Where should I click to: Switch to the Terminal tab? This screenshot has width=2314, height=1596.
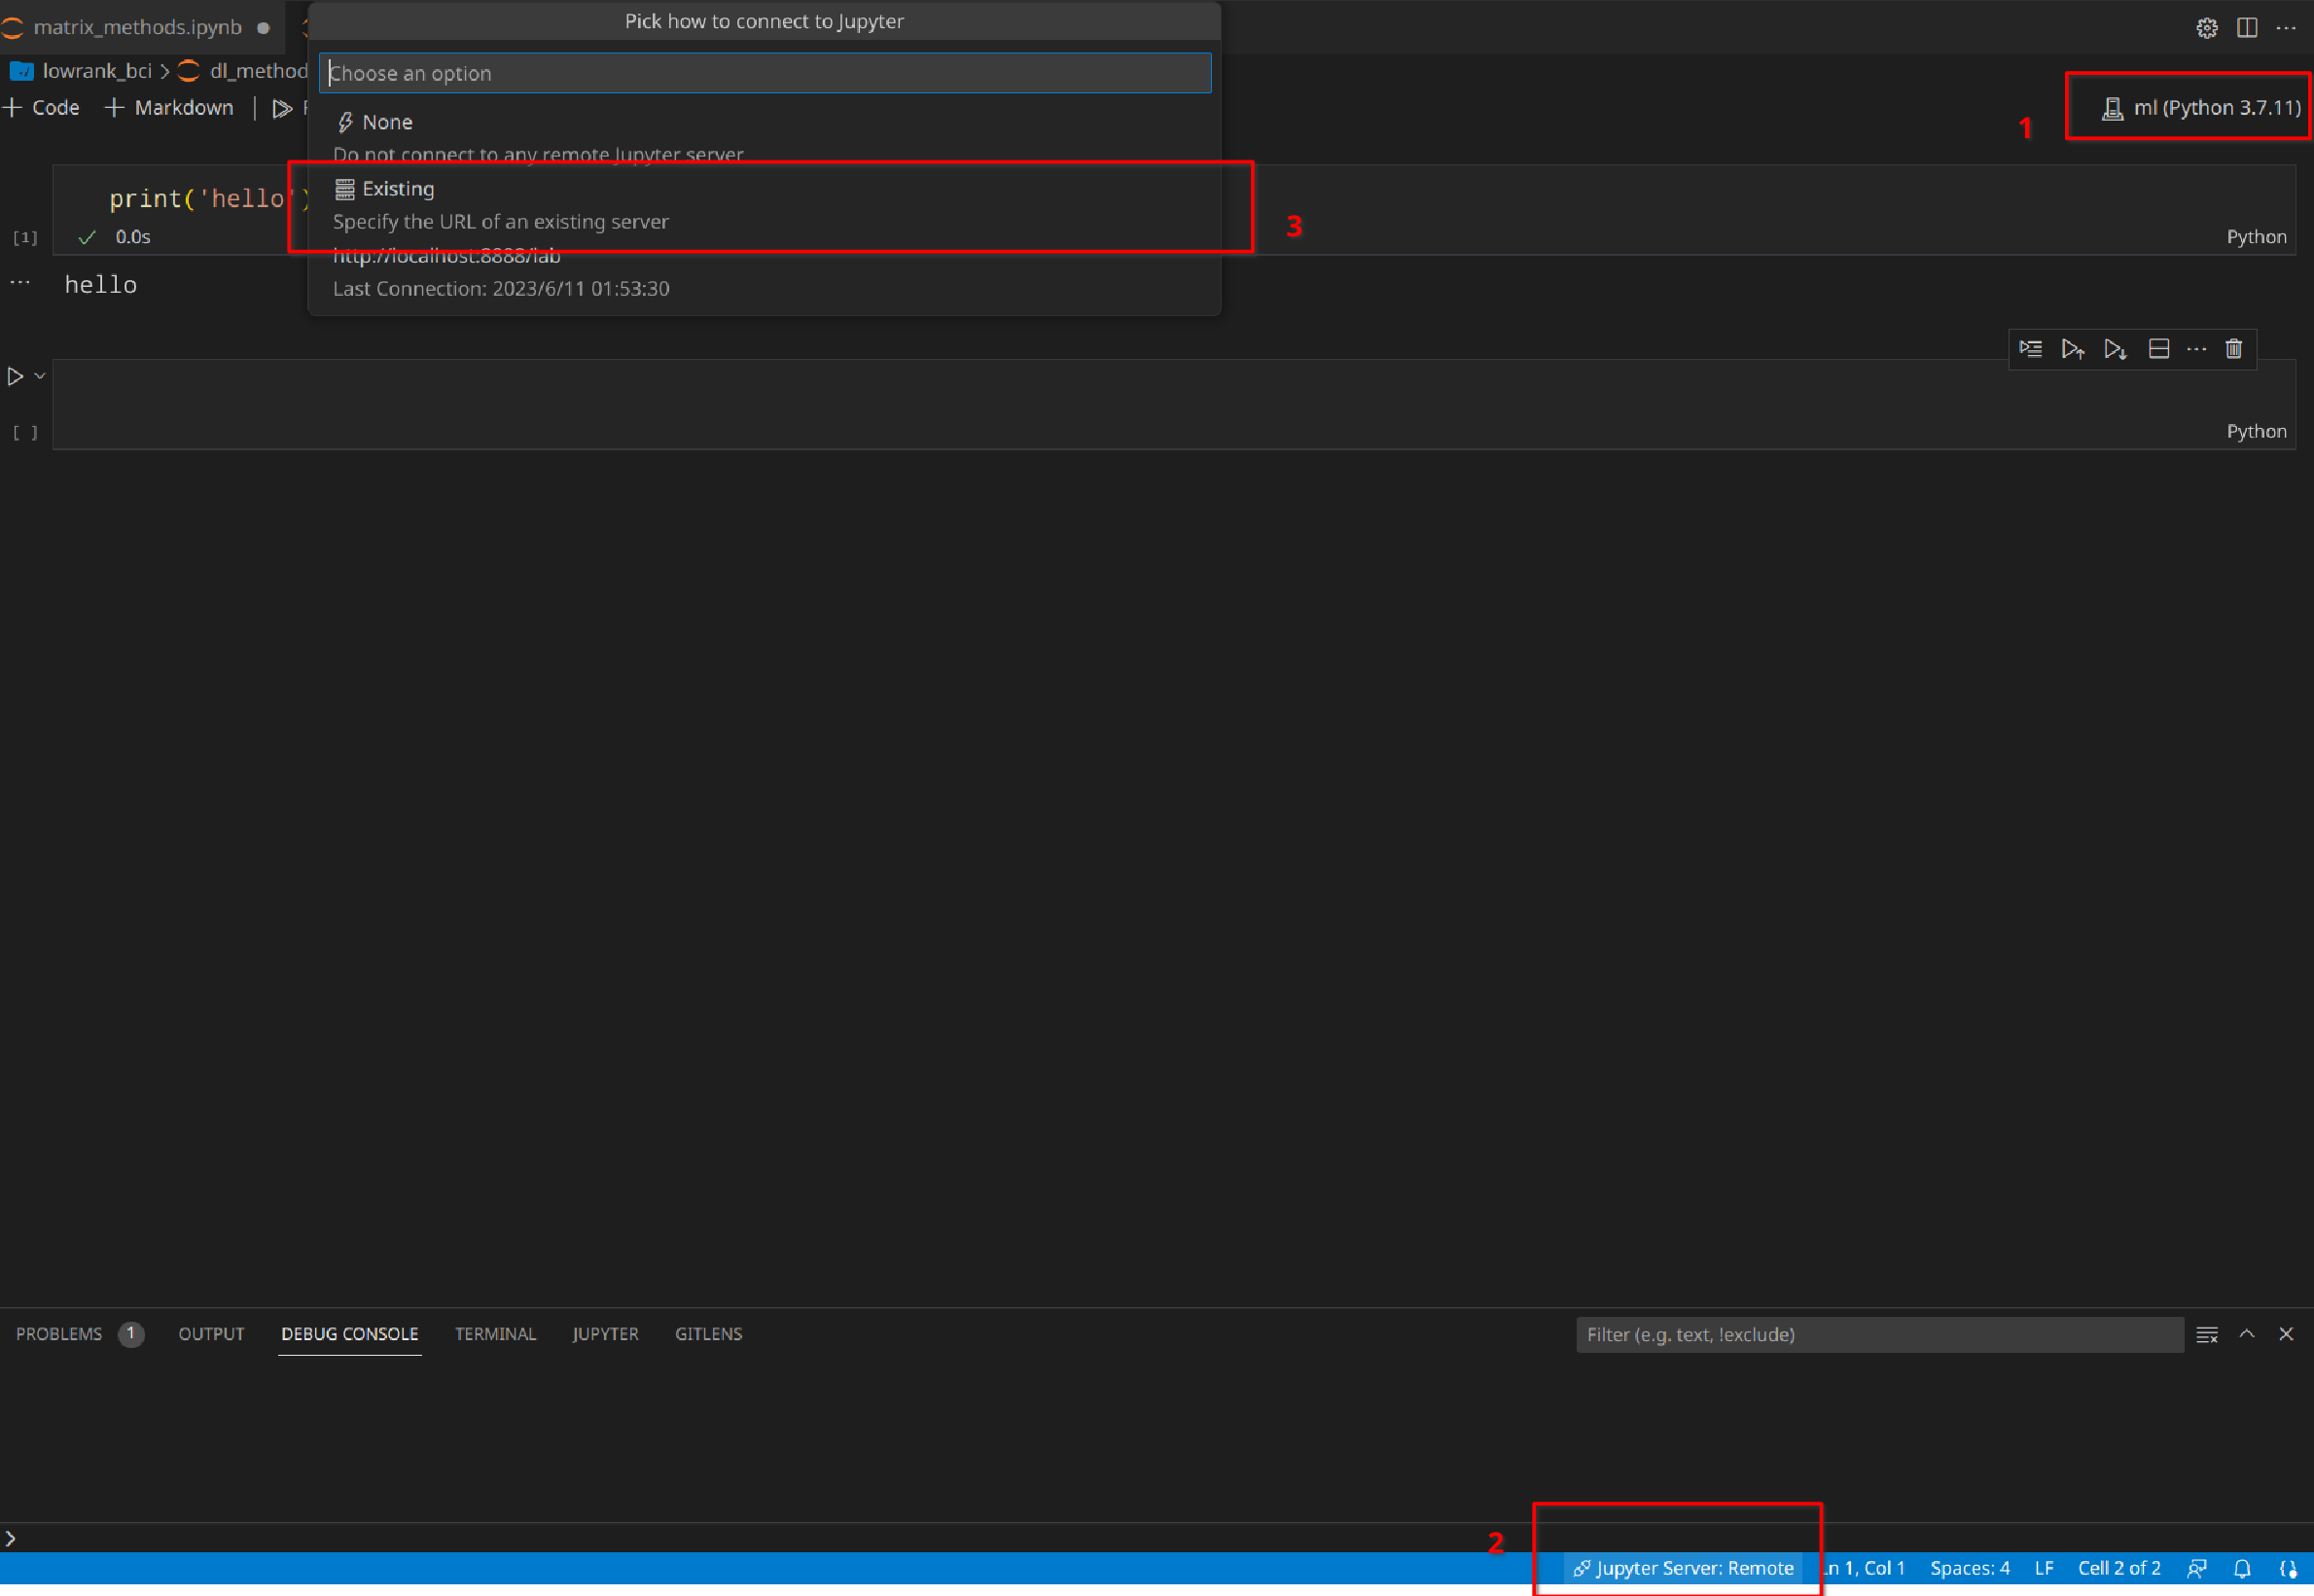494,1334
